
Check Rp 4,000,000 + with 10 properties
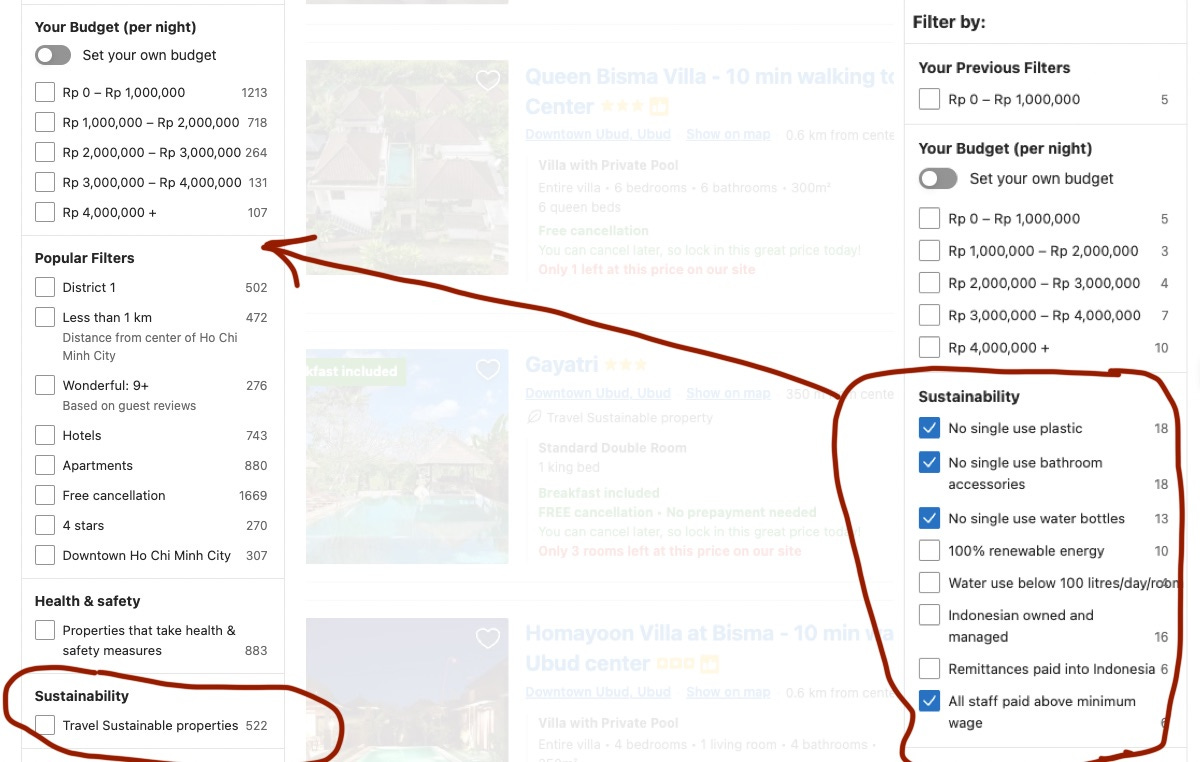[x=929, y=347]
